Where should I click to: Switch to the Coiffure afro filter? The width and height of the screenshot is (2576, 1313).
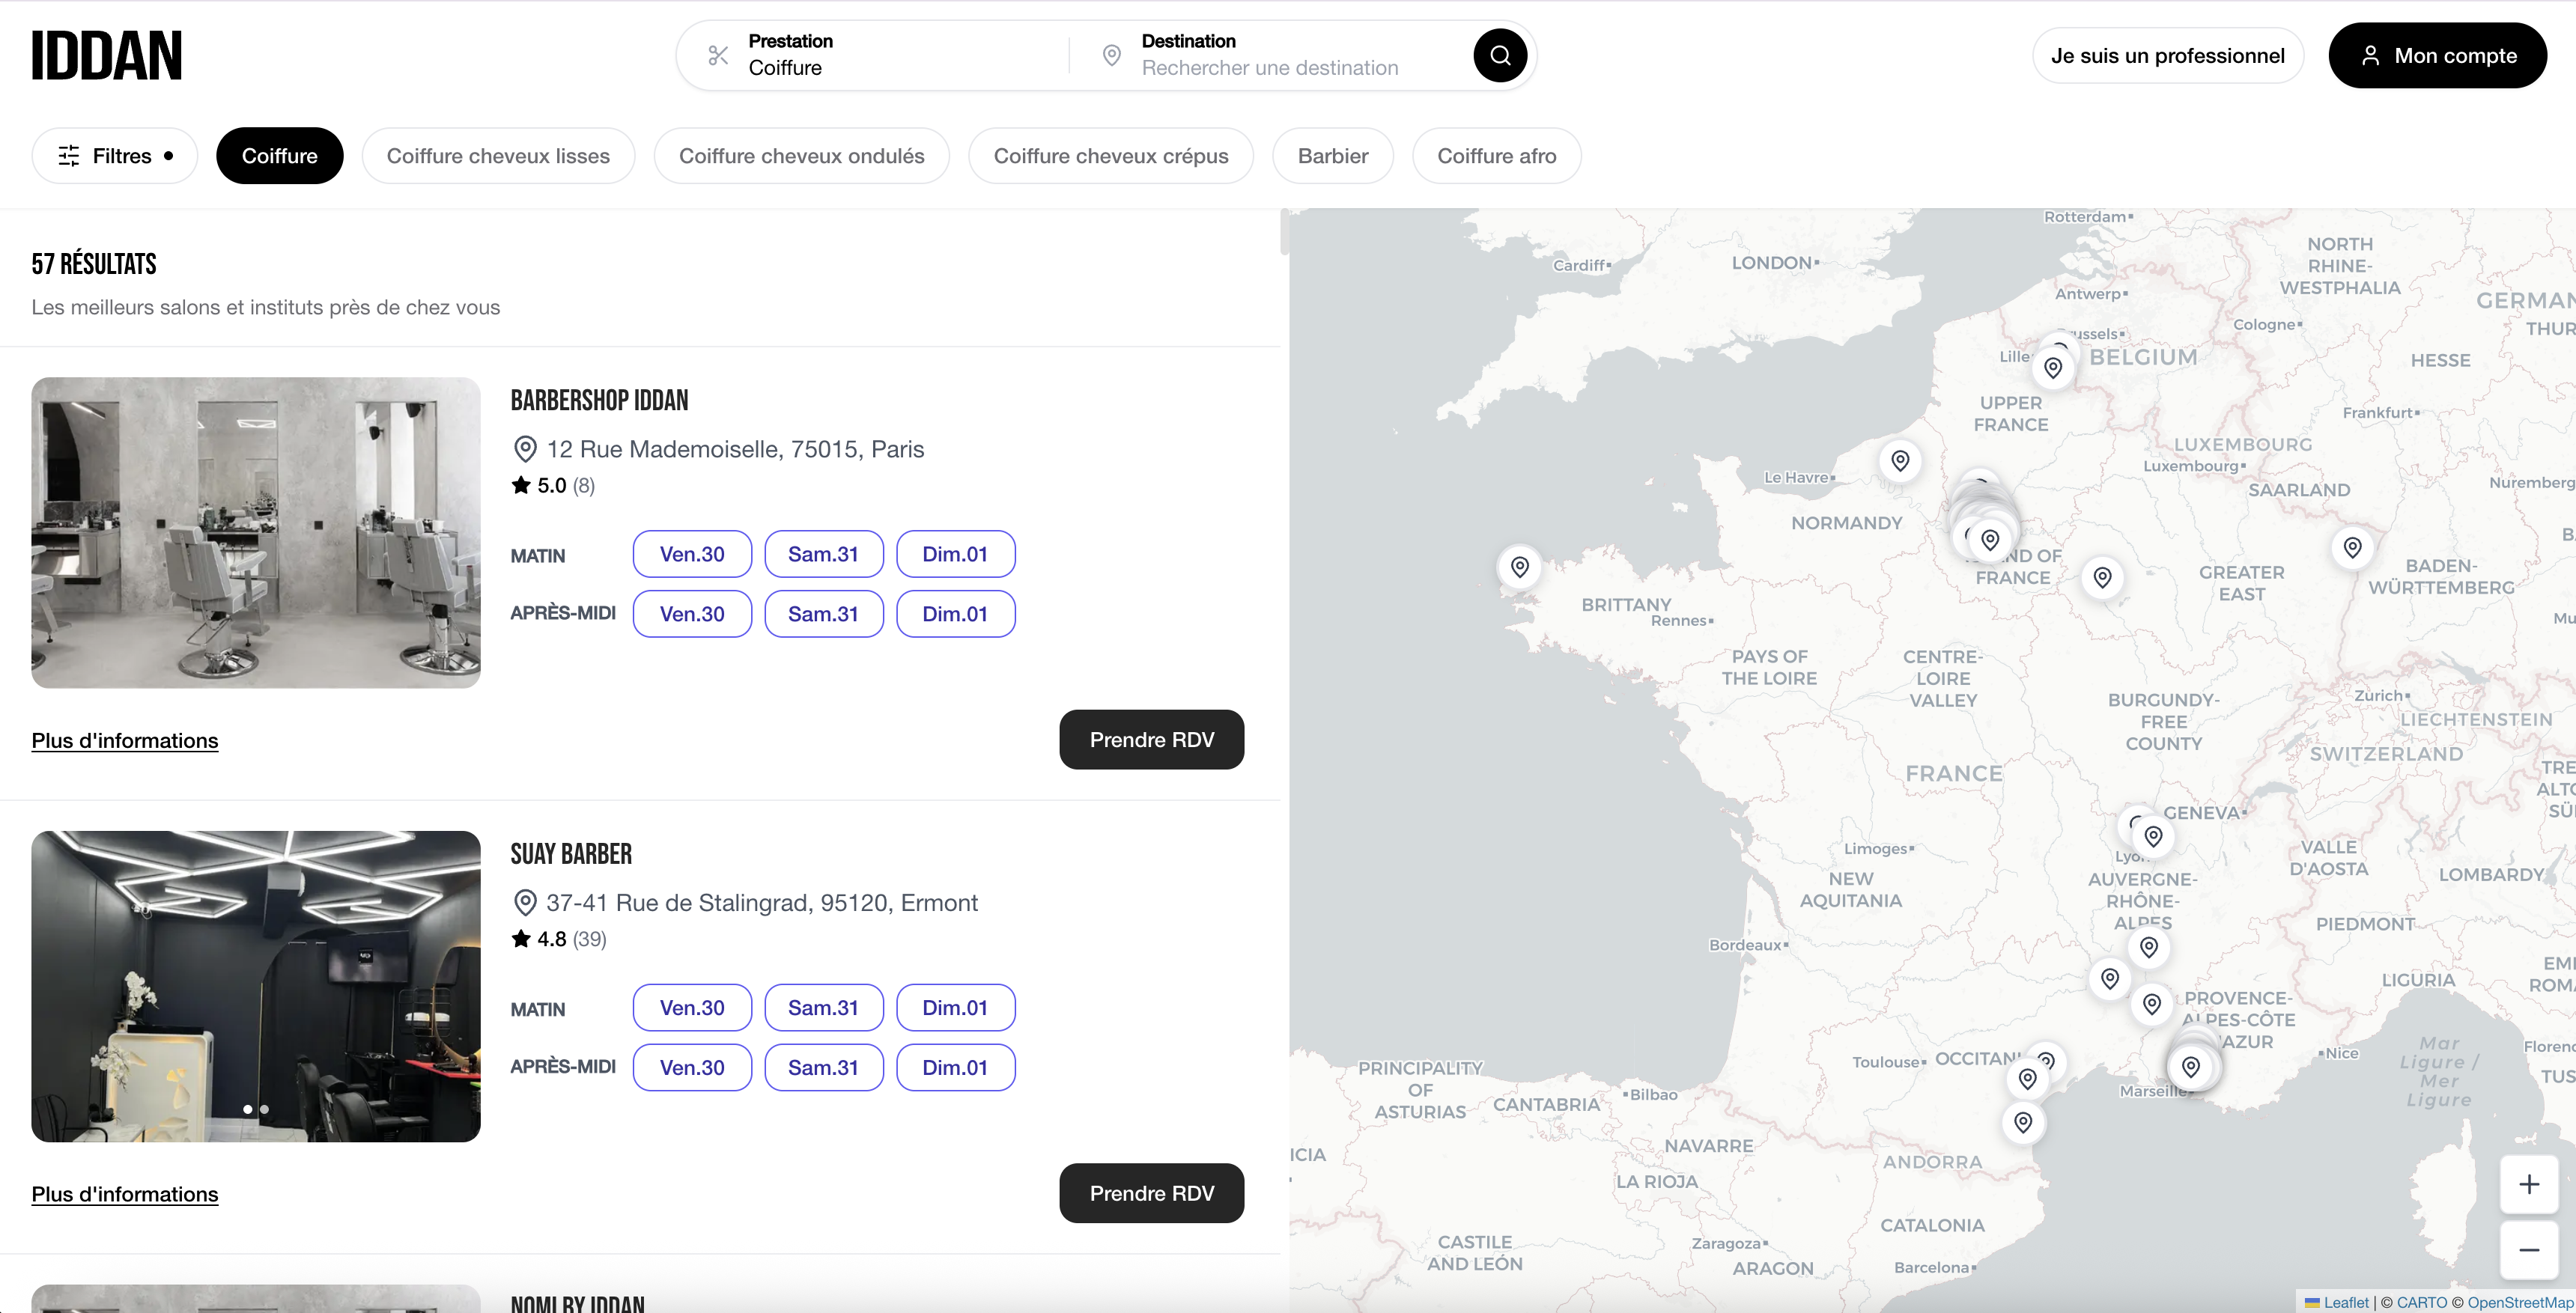[1496, 155]
